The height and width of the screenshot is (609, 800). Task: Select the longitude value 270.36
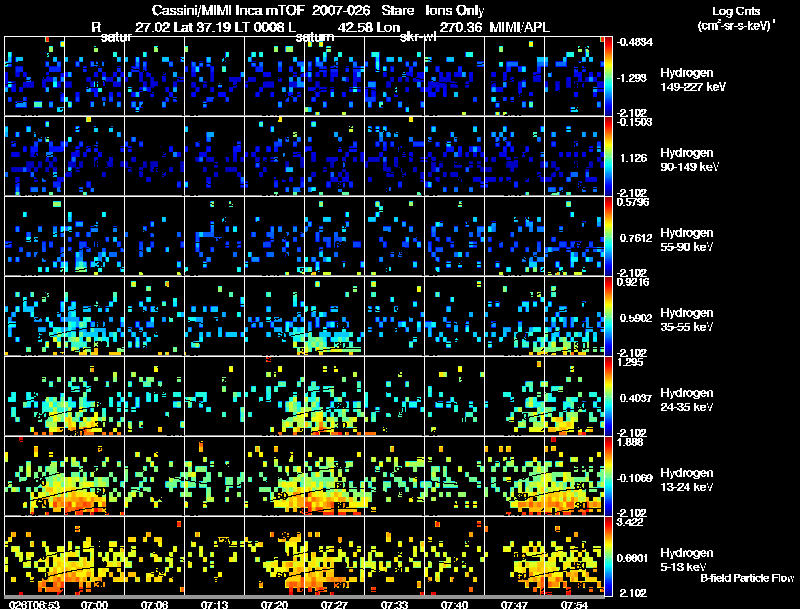click(461, 27)
